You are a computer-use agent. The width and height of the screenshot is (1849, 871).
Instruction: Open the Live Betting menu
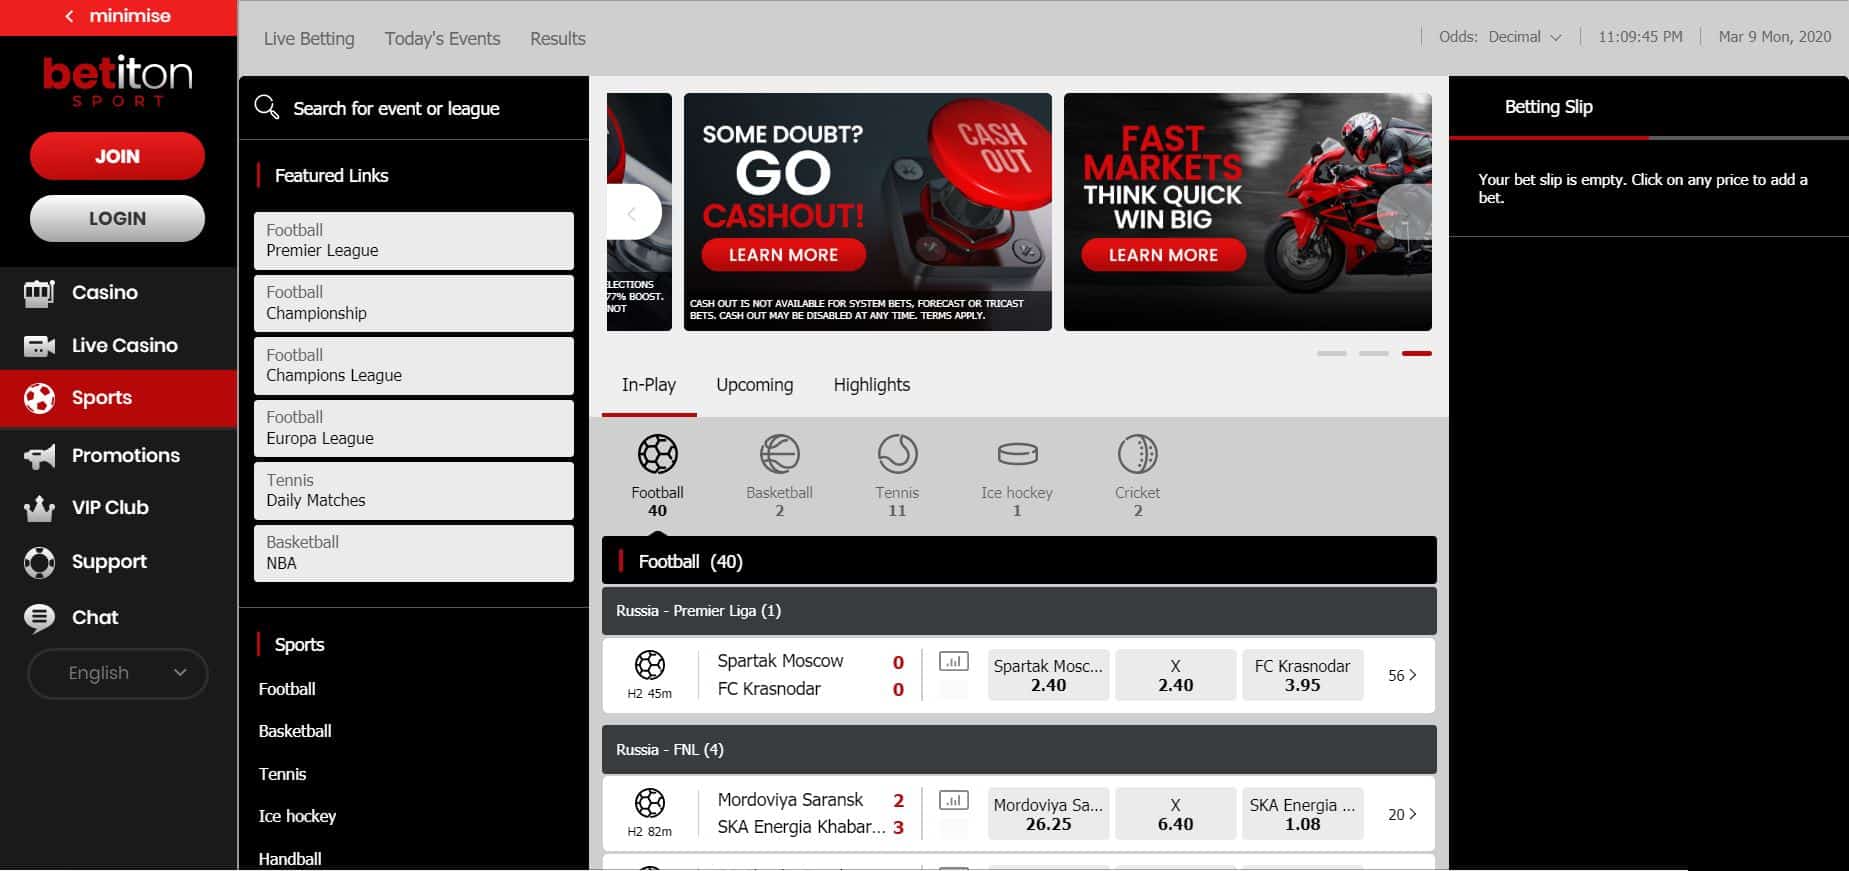point(309,38)
